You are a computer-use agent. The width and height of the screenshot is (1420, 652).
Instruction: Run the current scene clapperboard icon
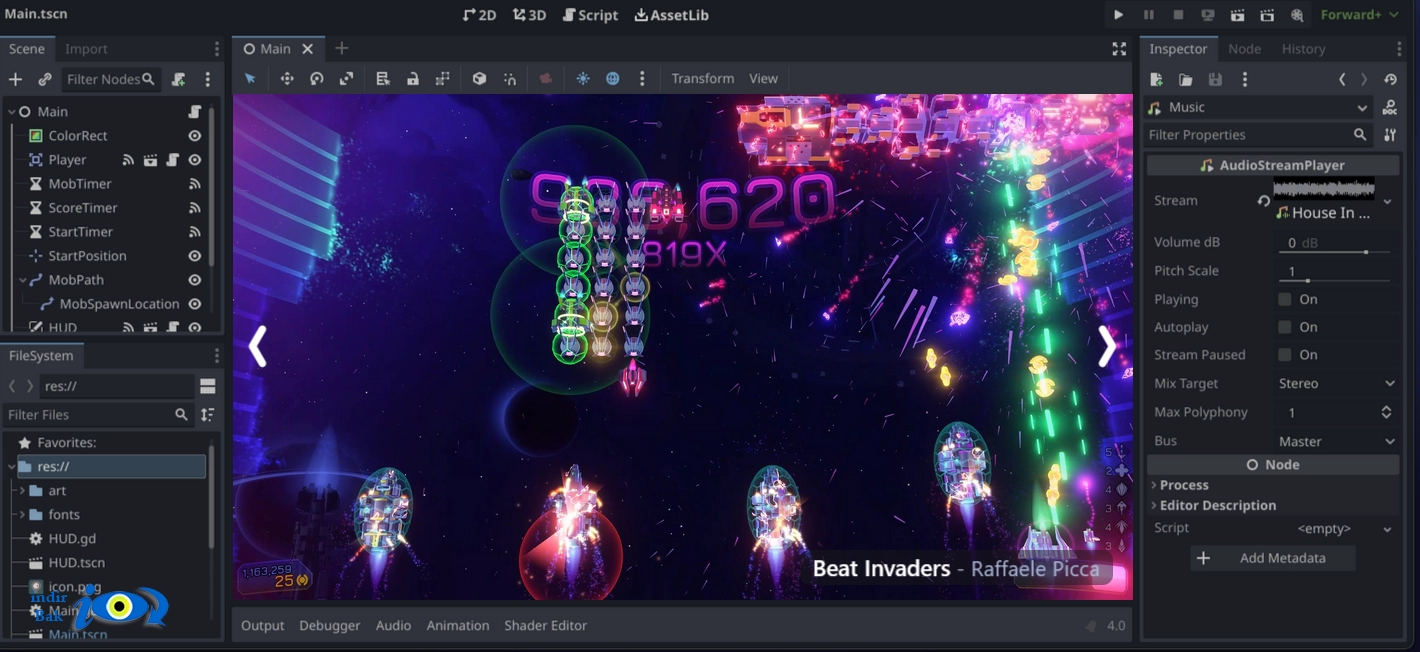coord(1238,15)
